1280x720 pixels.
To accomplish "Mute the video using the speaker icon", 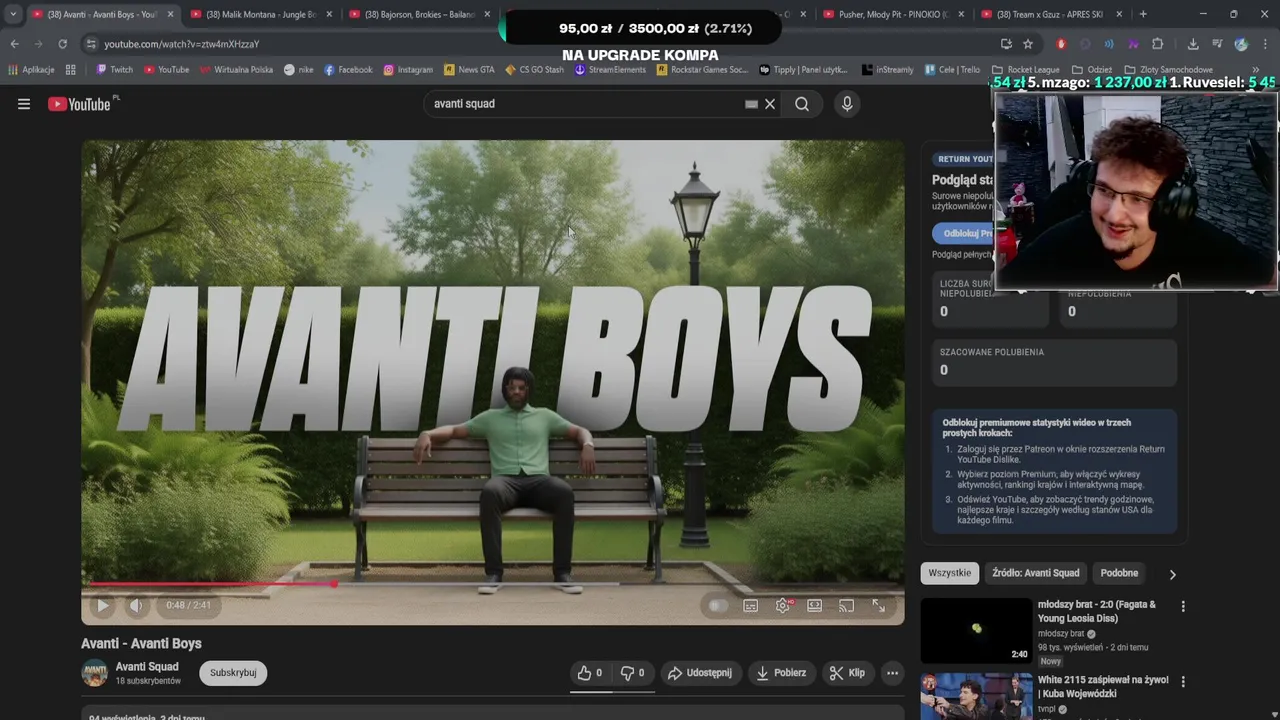I will tap(136, 605).
